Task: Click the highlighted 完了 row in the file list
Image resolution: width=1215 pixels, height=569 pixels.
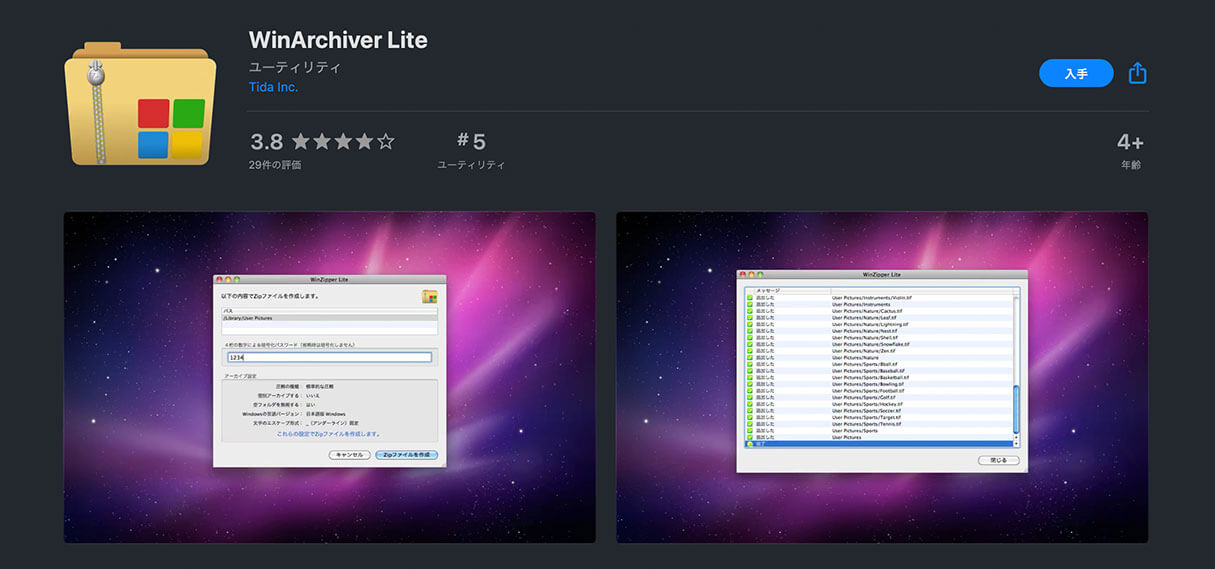Action: coord(879,443)
